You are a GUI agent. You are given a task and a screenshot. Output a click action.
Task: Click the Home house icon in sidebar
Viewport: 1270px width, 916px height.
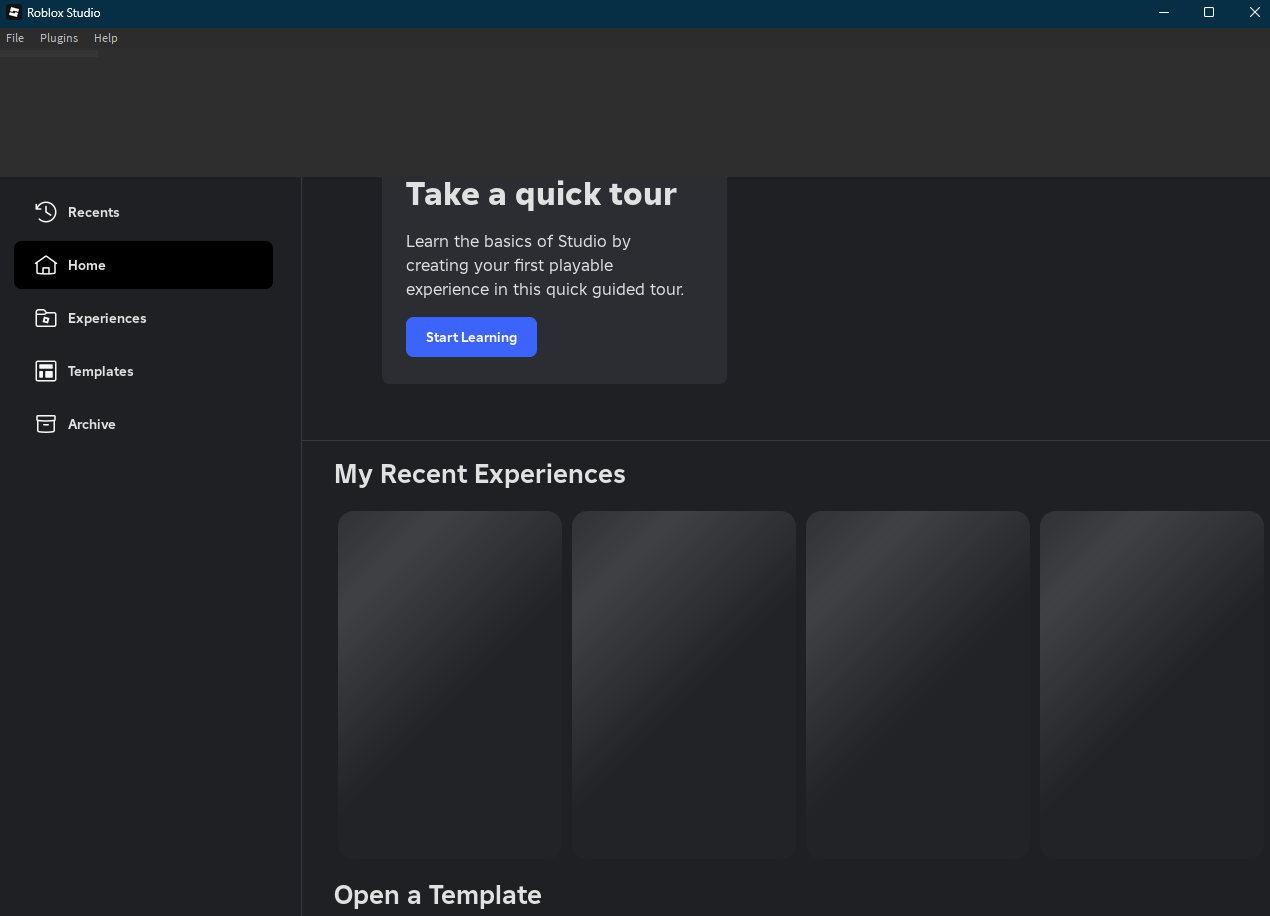pos(45,265)
